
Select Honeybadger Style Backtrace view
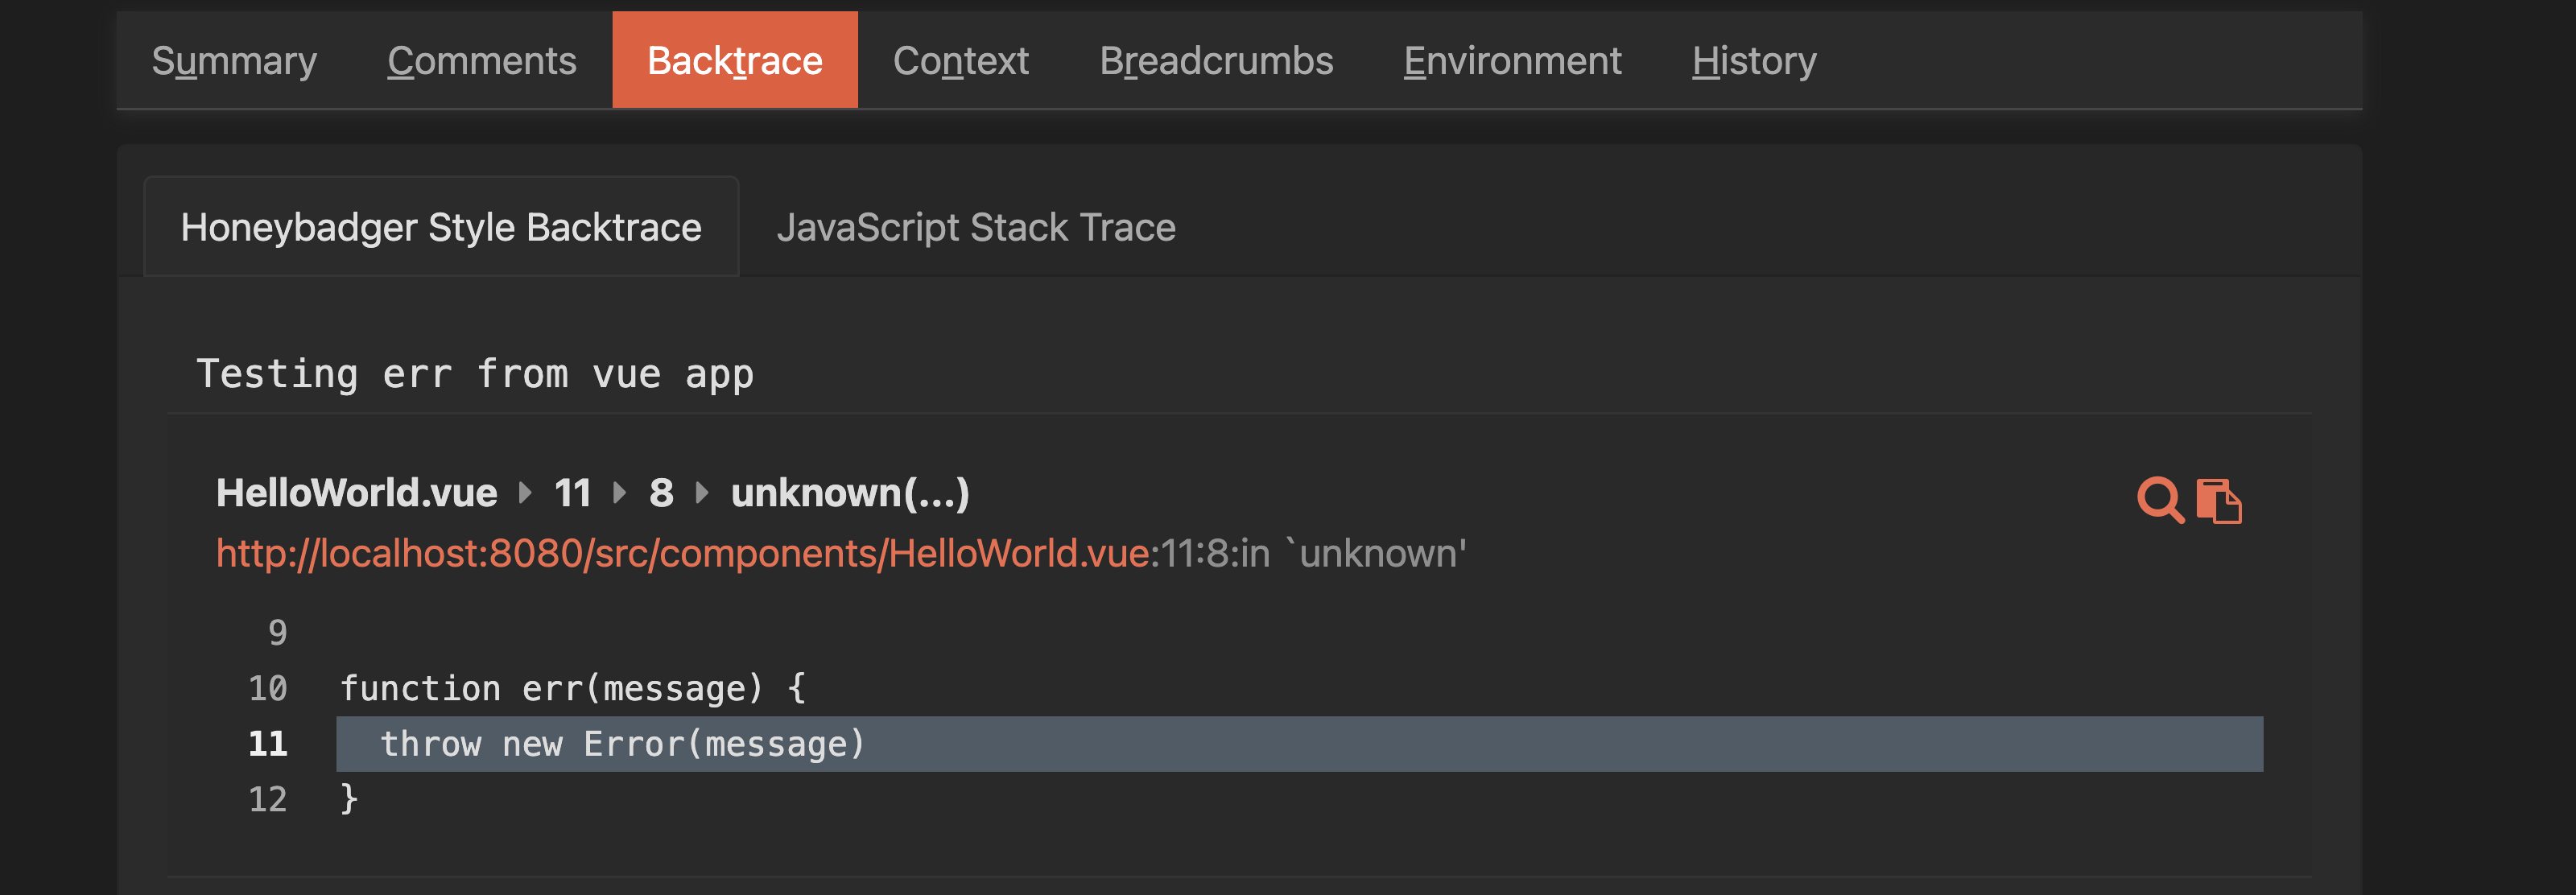(440, 226)
